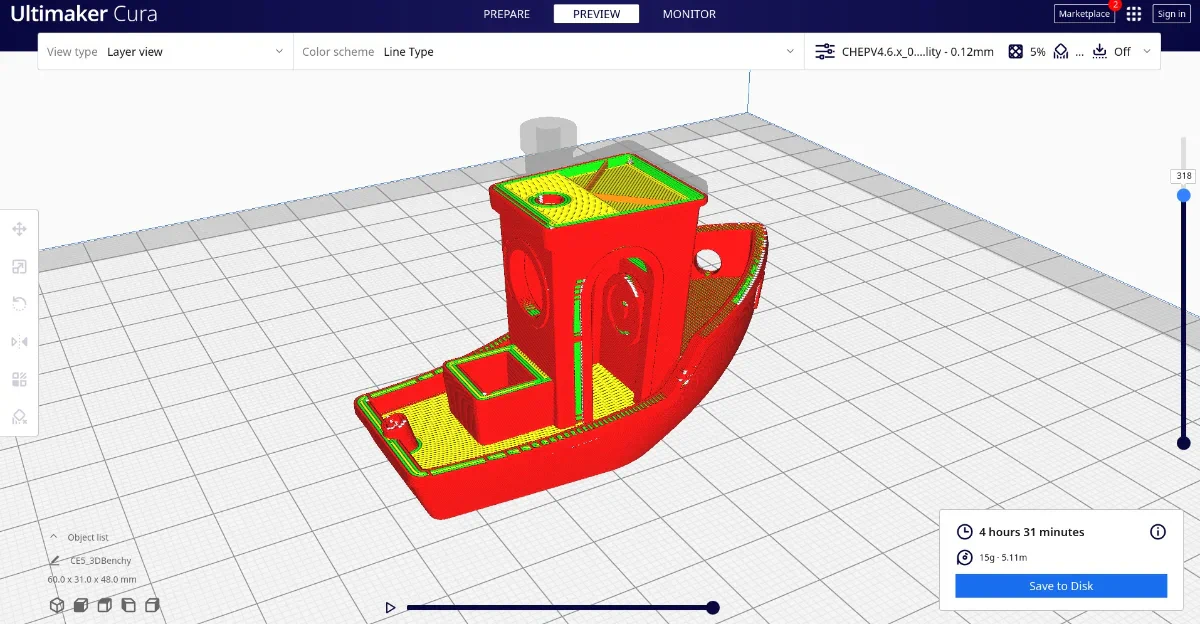Viewport: 1200px width, 624px height.
Task: Click the layer number field showing 318
Action: (x=1184, y=176)
